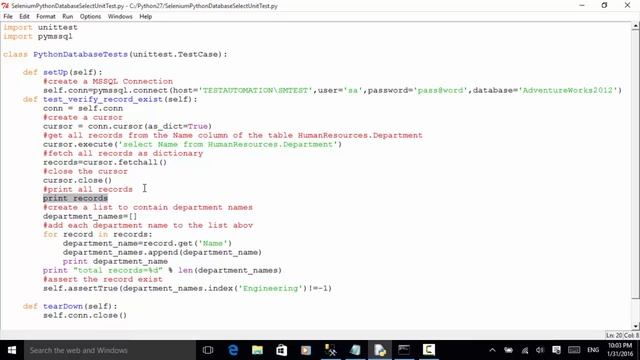640x360 pixels.
Task: Click on 'import unittest' line
Action: pos(40,27)
